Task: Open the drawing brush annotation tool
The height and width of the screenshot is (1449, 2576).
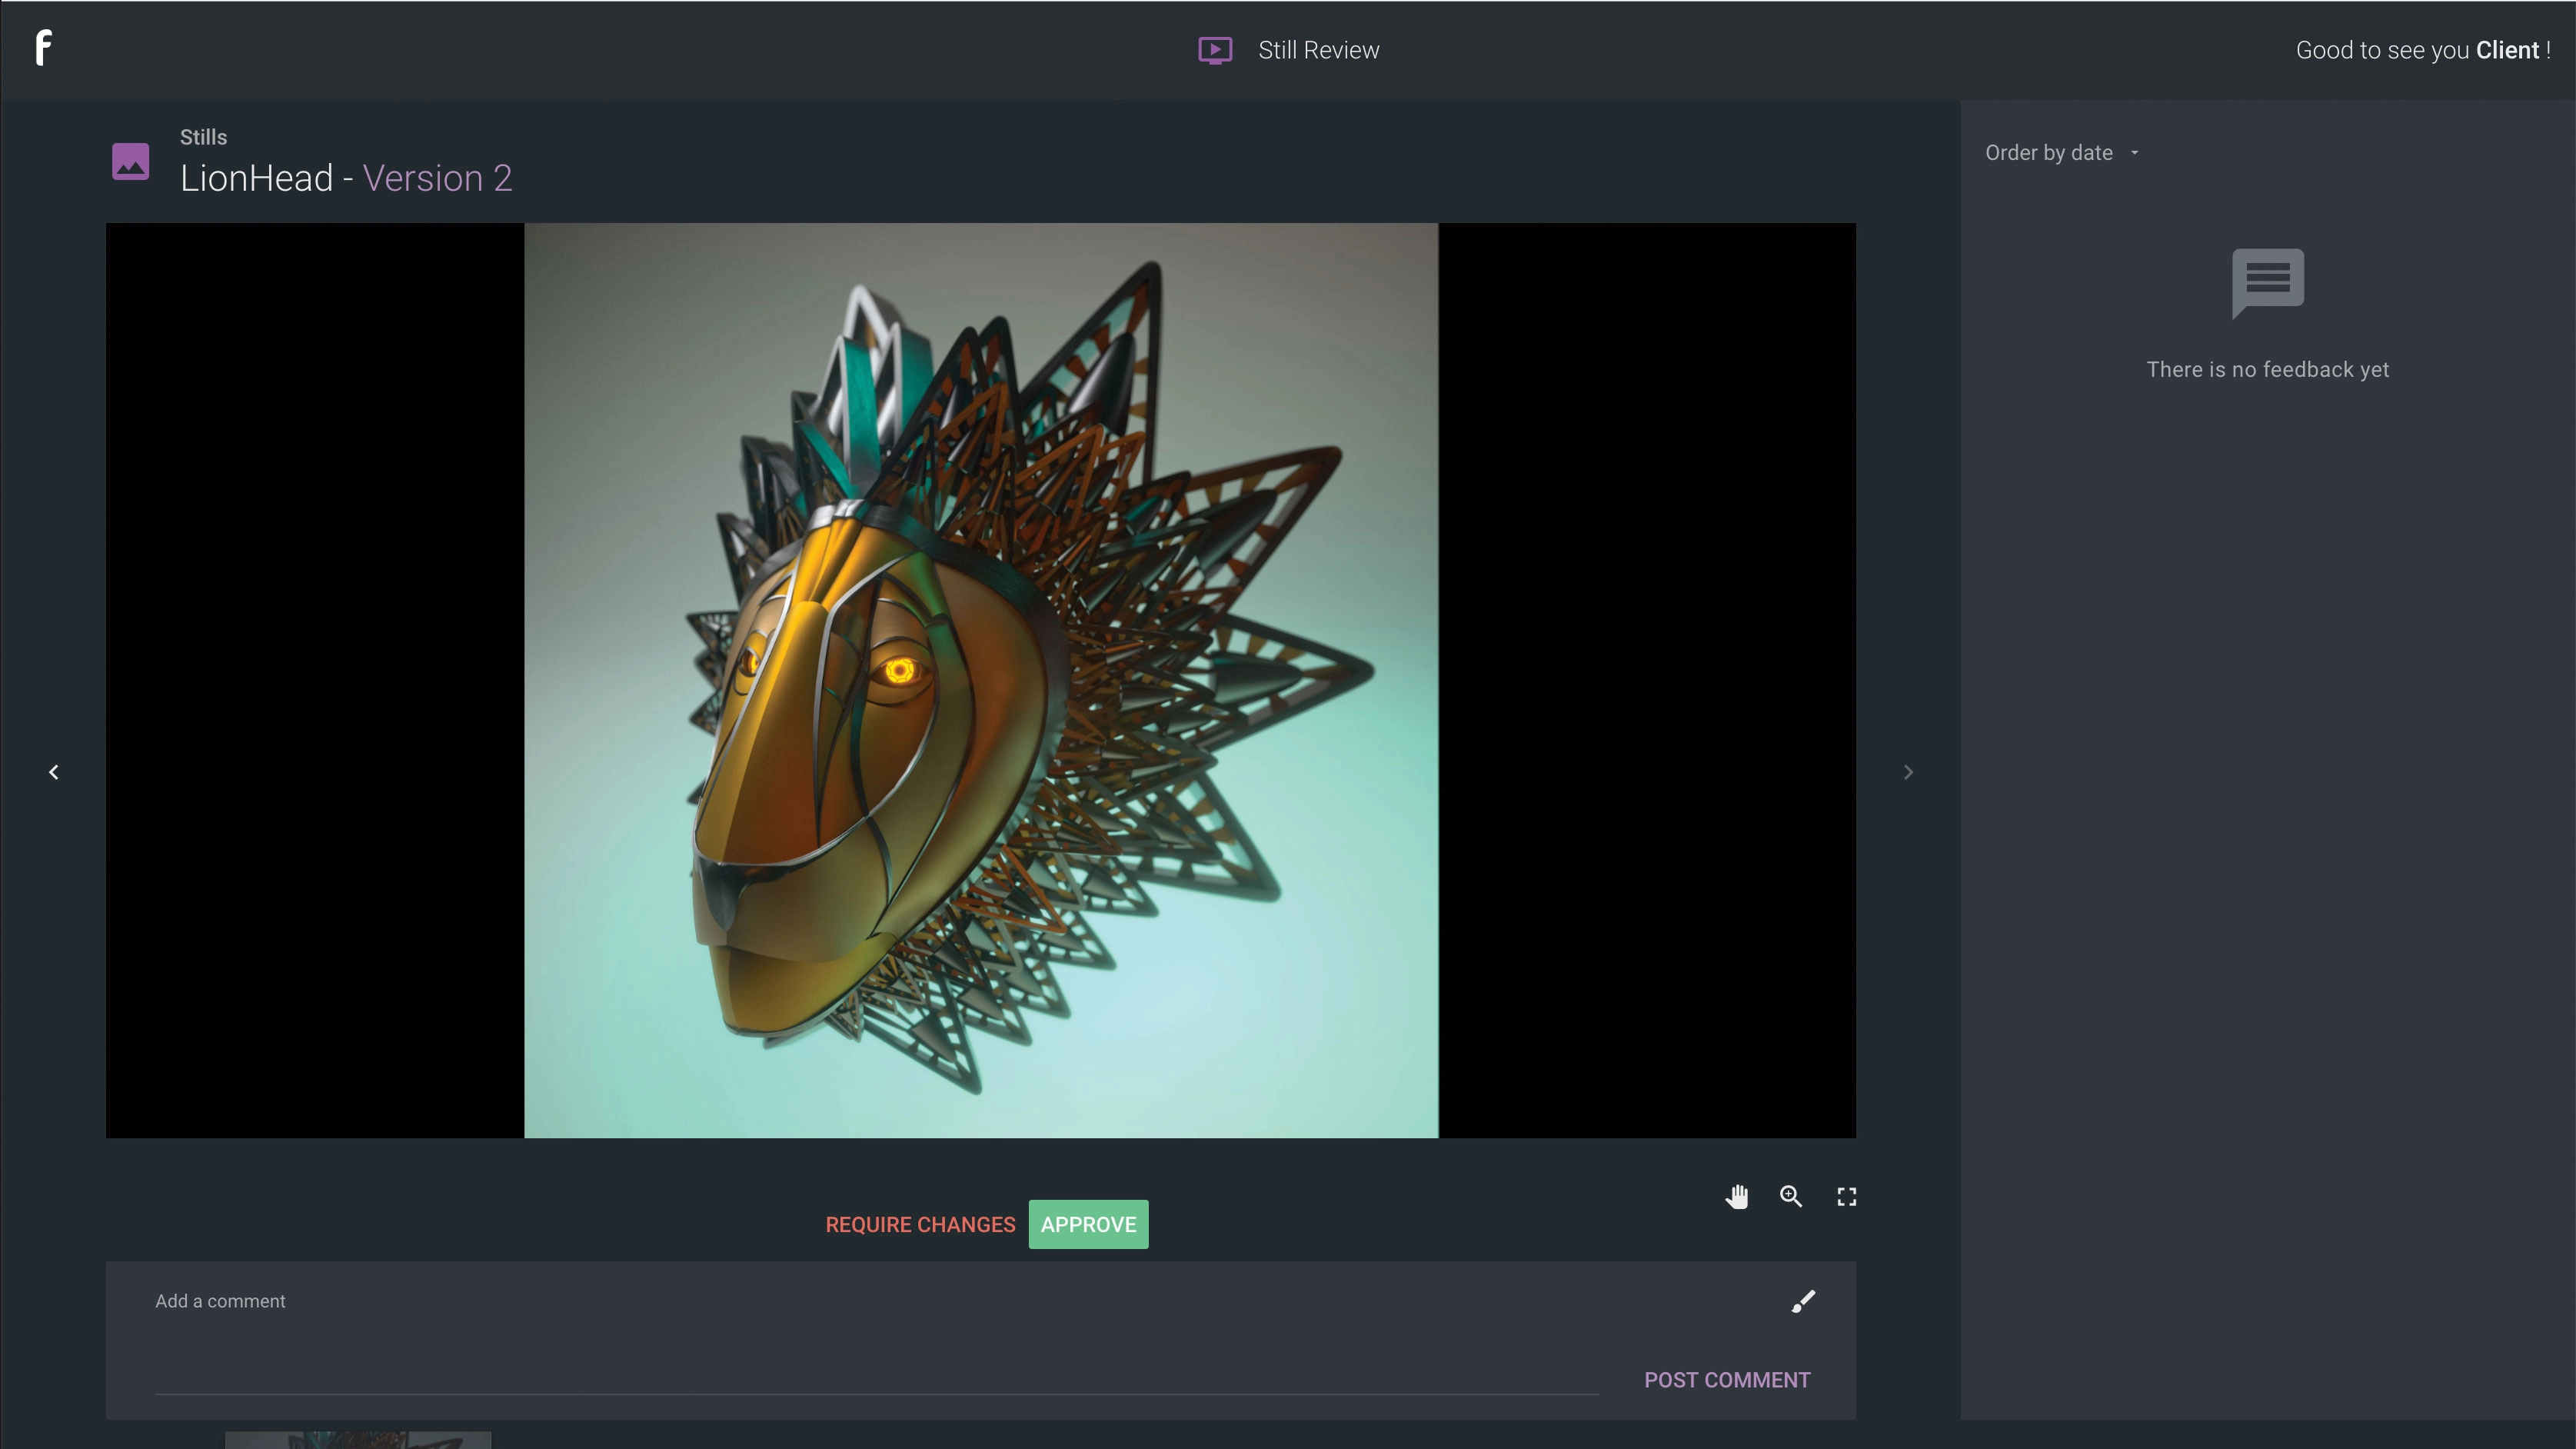Action: [1803, 1301]
